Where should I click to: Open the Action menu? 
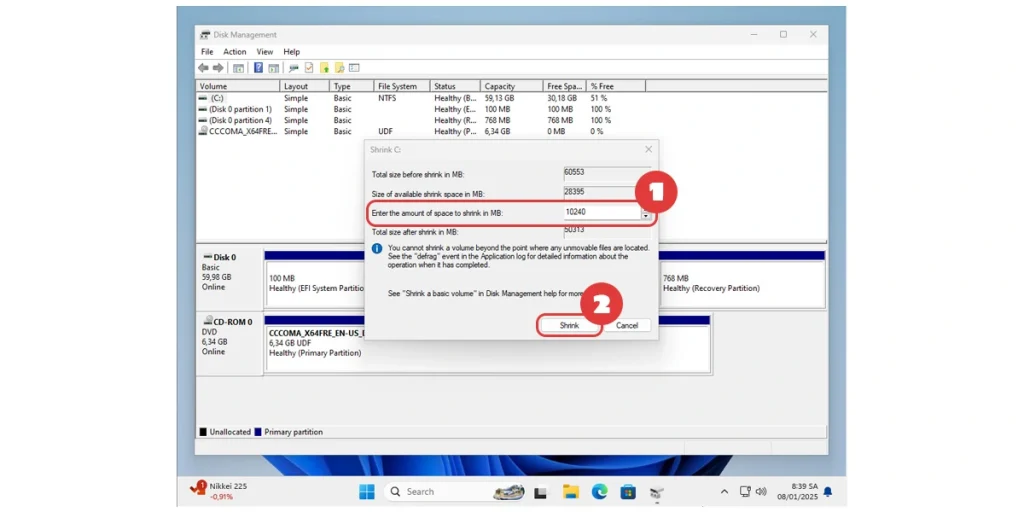click(x=235, y=52)
